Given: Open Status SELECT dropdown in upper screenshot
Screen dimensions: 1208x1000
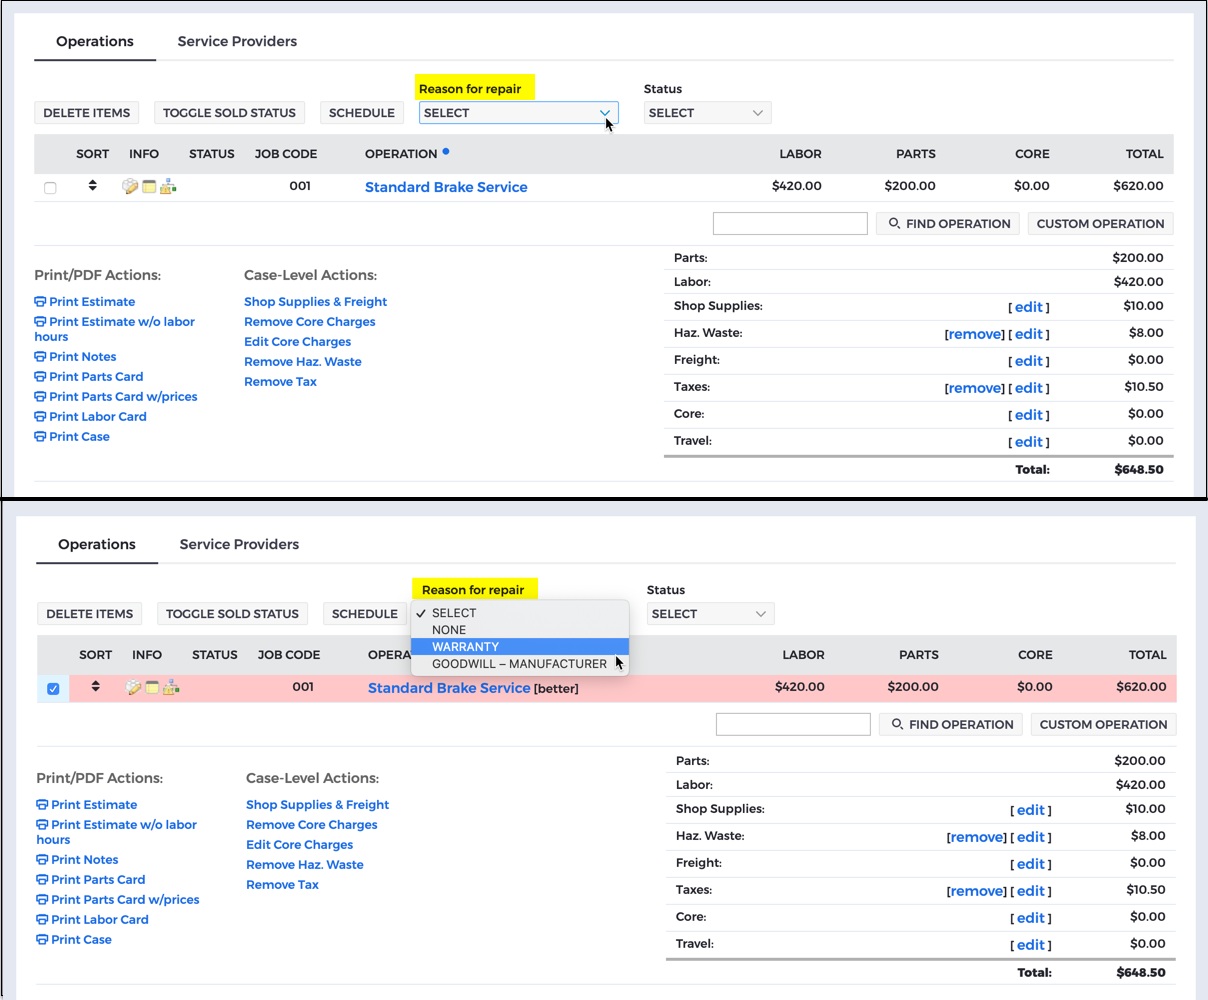Looking at the screenshot, I should point(707,113).
